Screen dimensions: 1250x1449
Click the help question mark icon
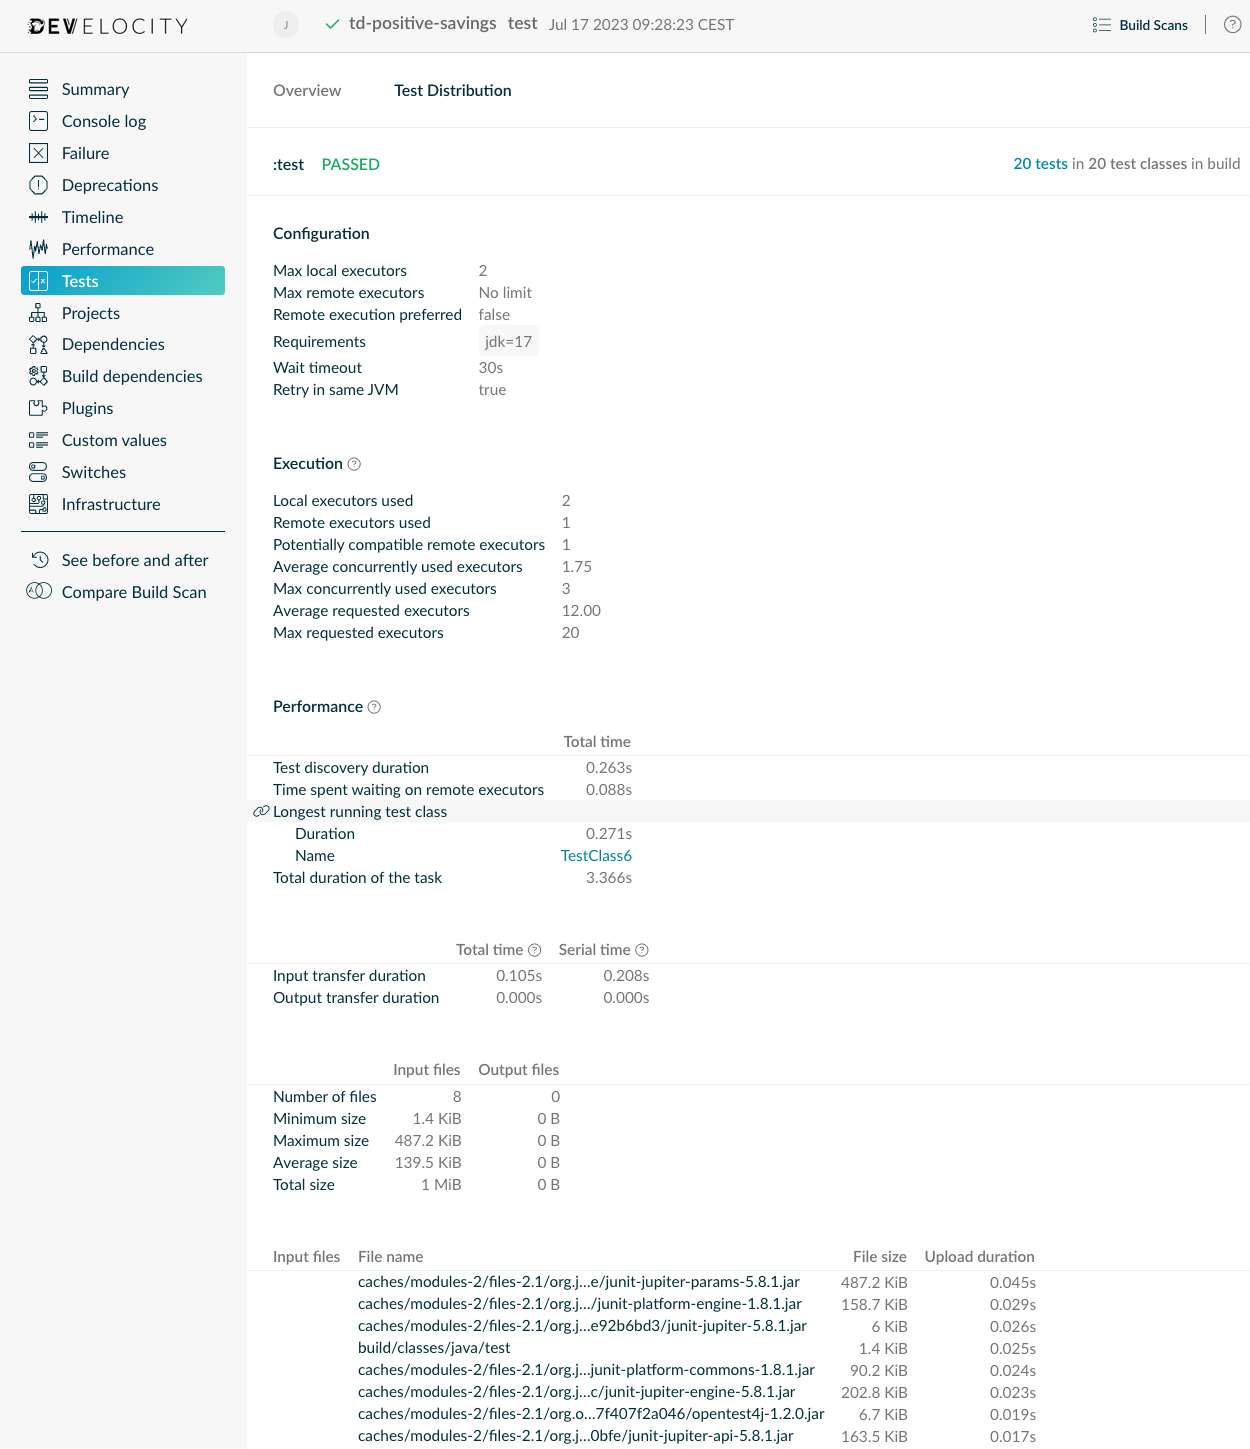tap(1232, 25)
